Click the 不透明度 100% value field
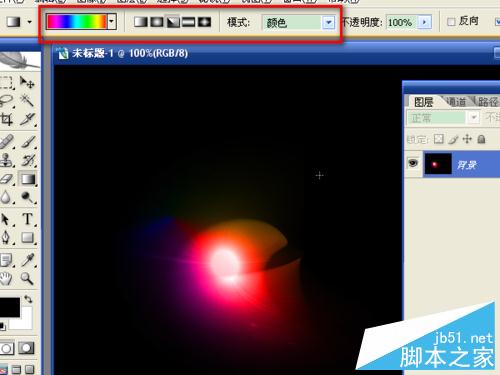The image size is (500, 375). 401,22
